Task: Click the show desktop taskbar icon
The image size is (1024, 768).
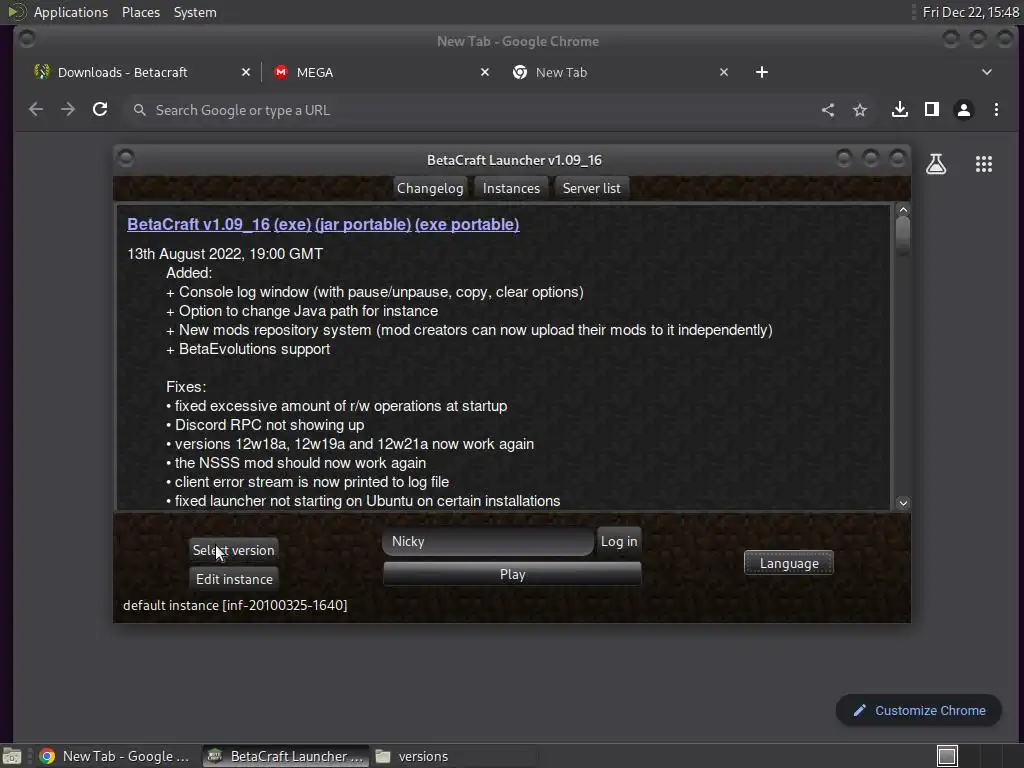Action: [x=12, y=756]
